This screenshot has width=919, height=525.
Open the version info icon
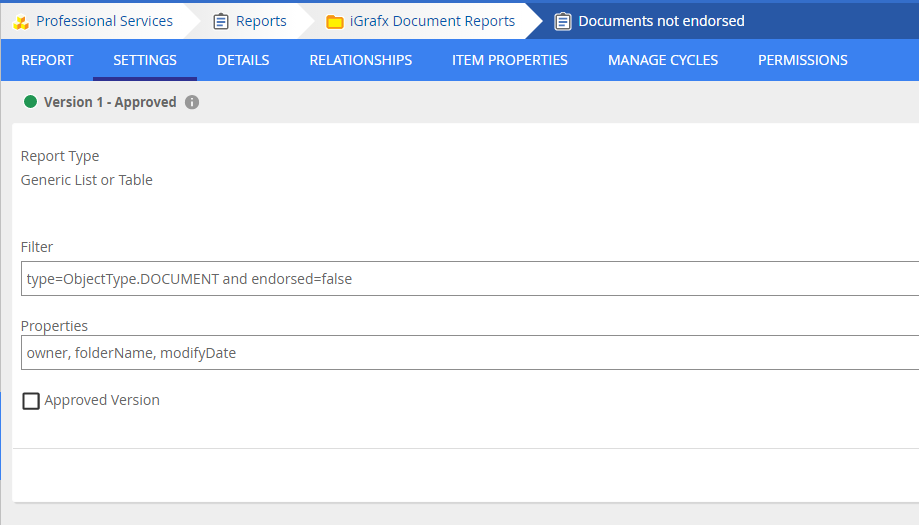pos(192,102)
